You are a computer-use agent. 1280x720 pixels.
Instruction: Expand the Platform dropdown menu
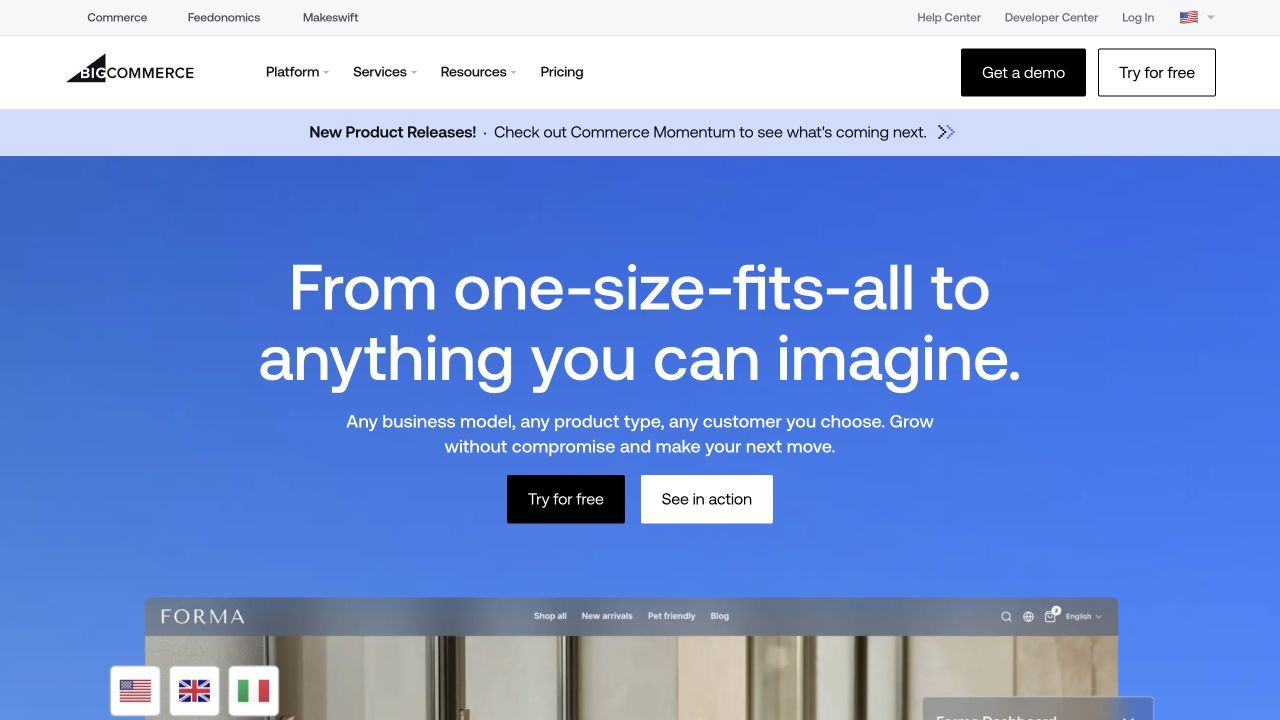[297, 72]
